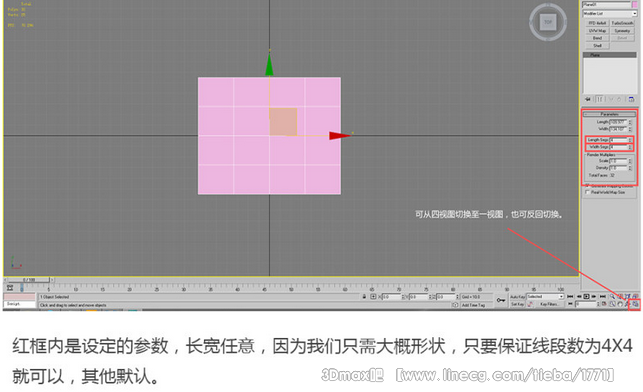Toggle Real-World Map Size checkbox
The width and height of the screenshot is (643, 392).
(x=587, y=192)
